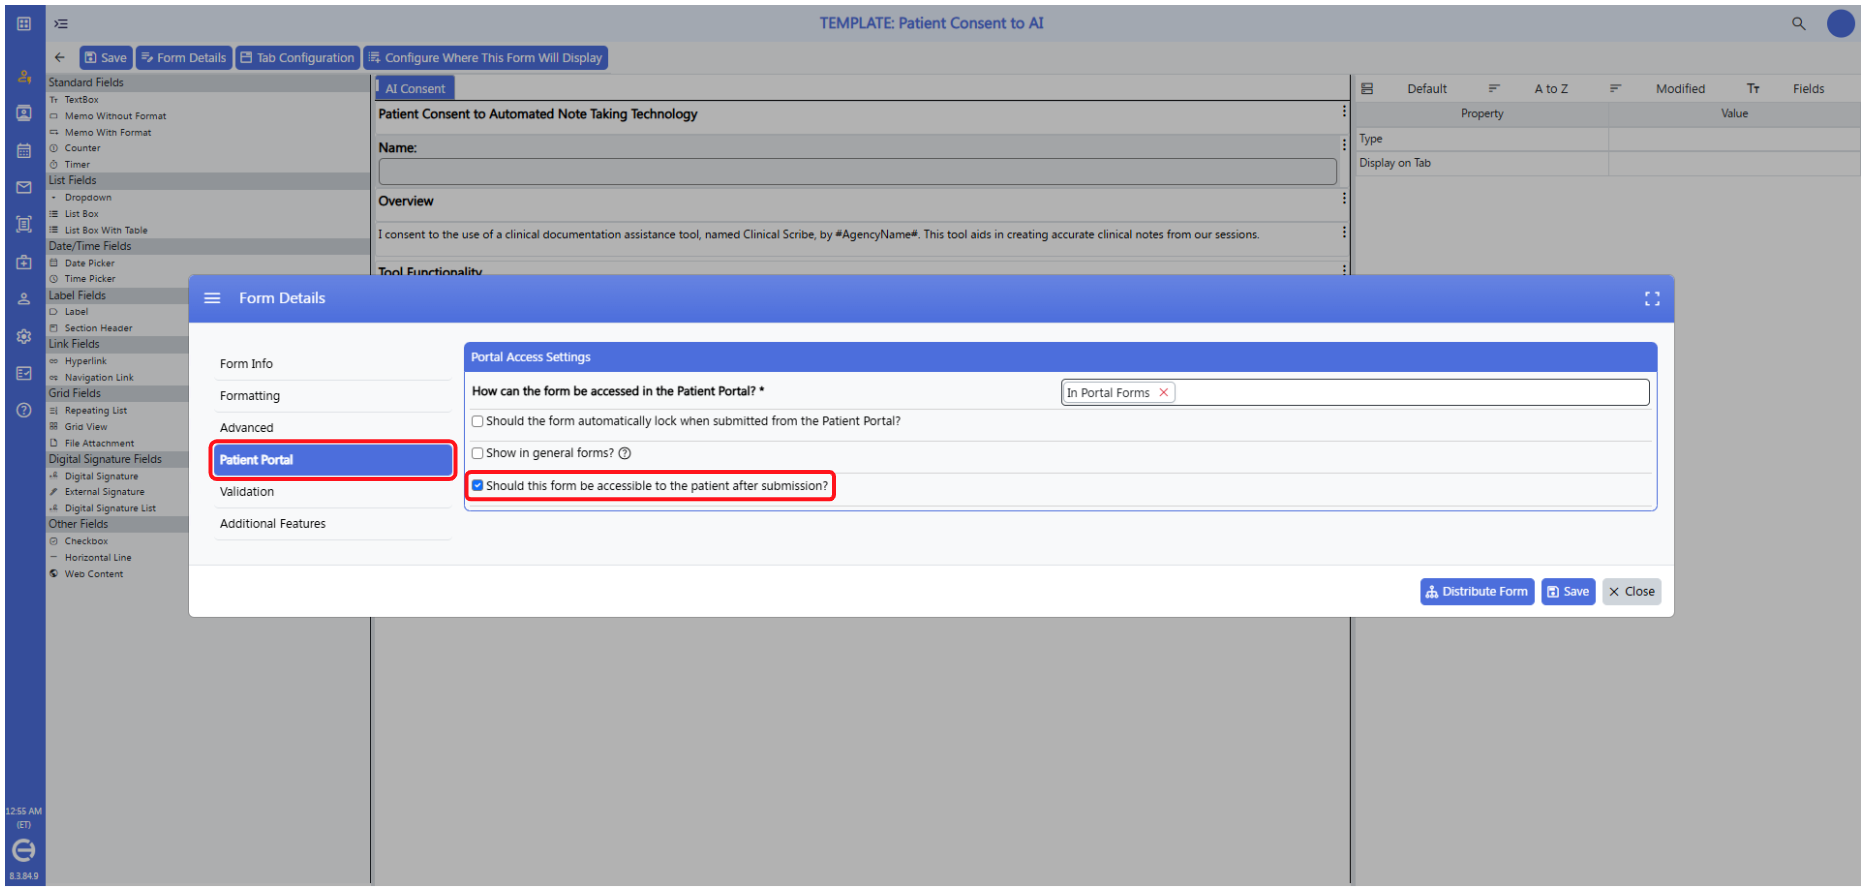Image resolution: width=1866 pixels, height=892 pixels.
Task: Click the Name input field
Action: click(857, 172)
